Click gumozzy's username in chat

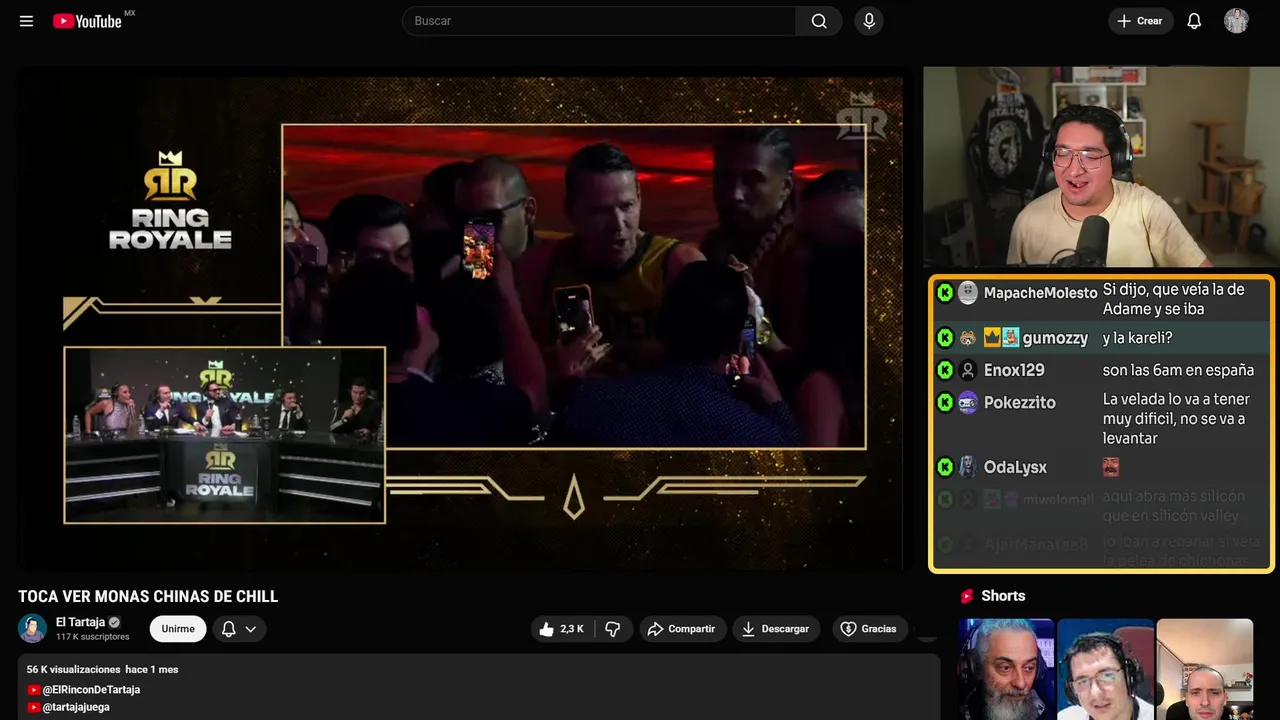point(1055,339)
